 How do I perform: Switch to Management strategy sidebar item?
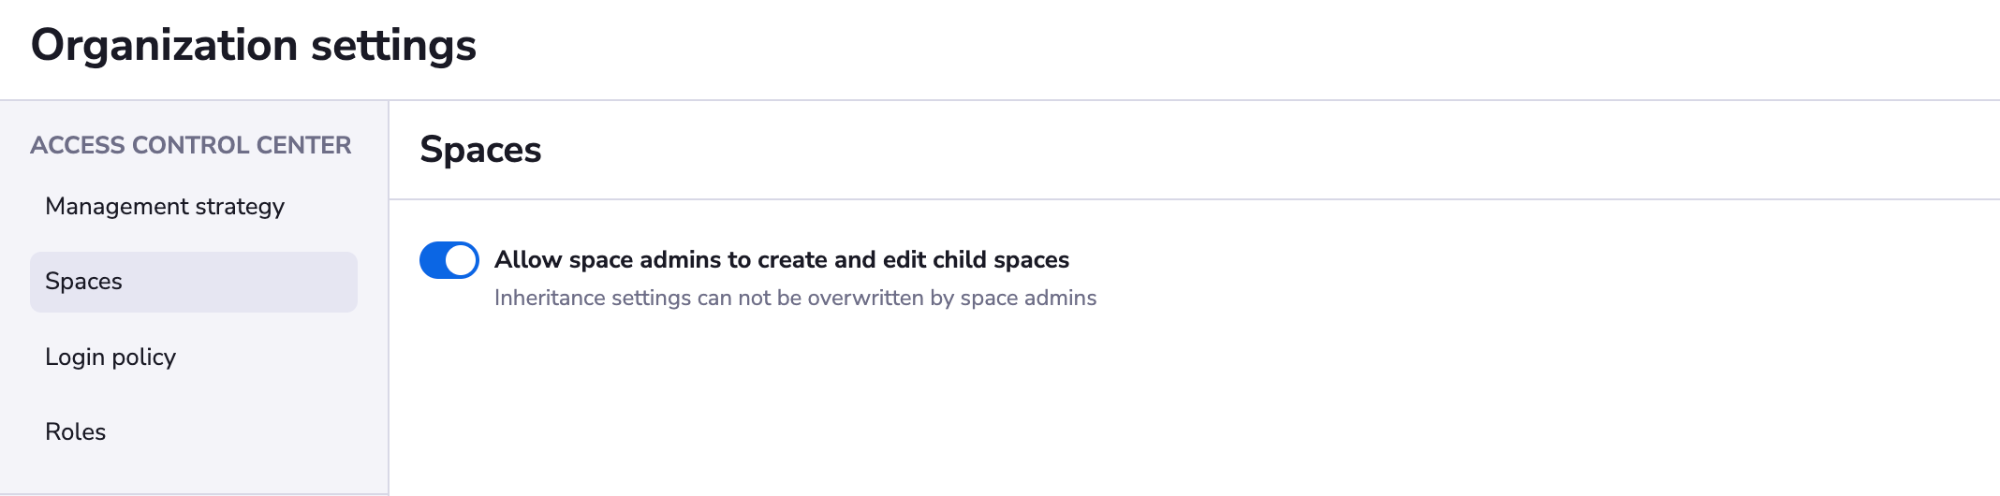[x=165, y=207]
